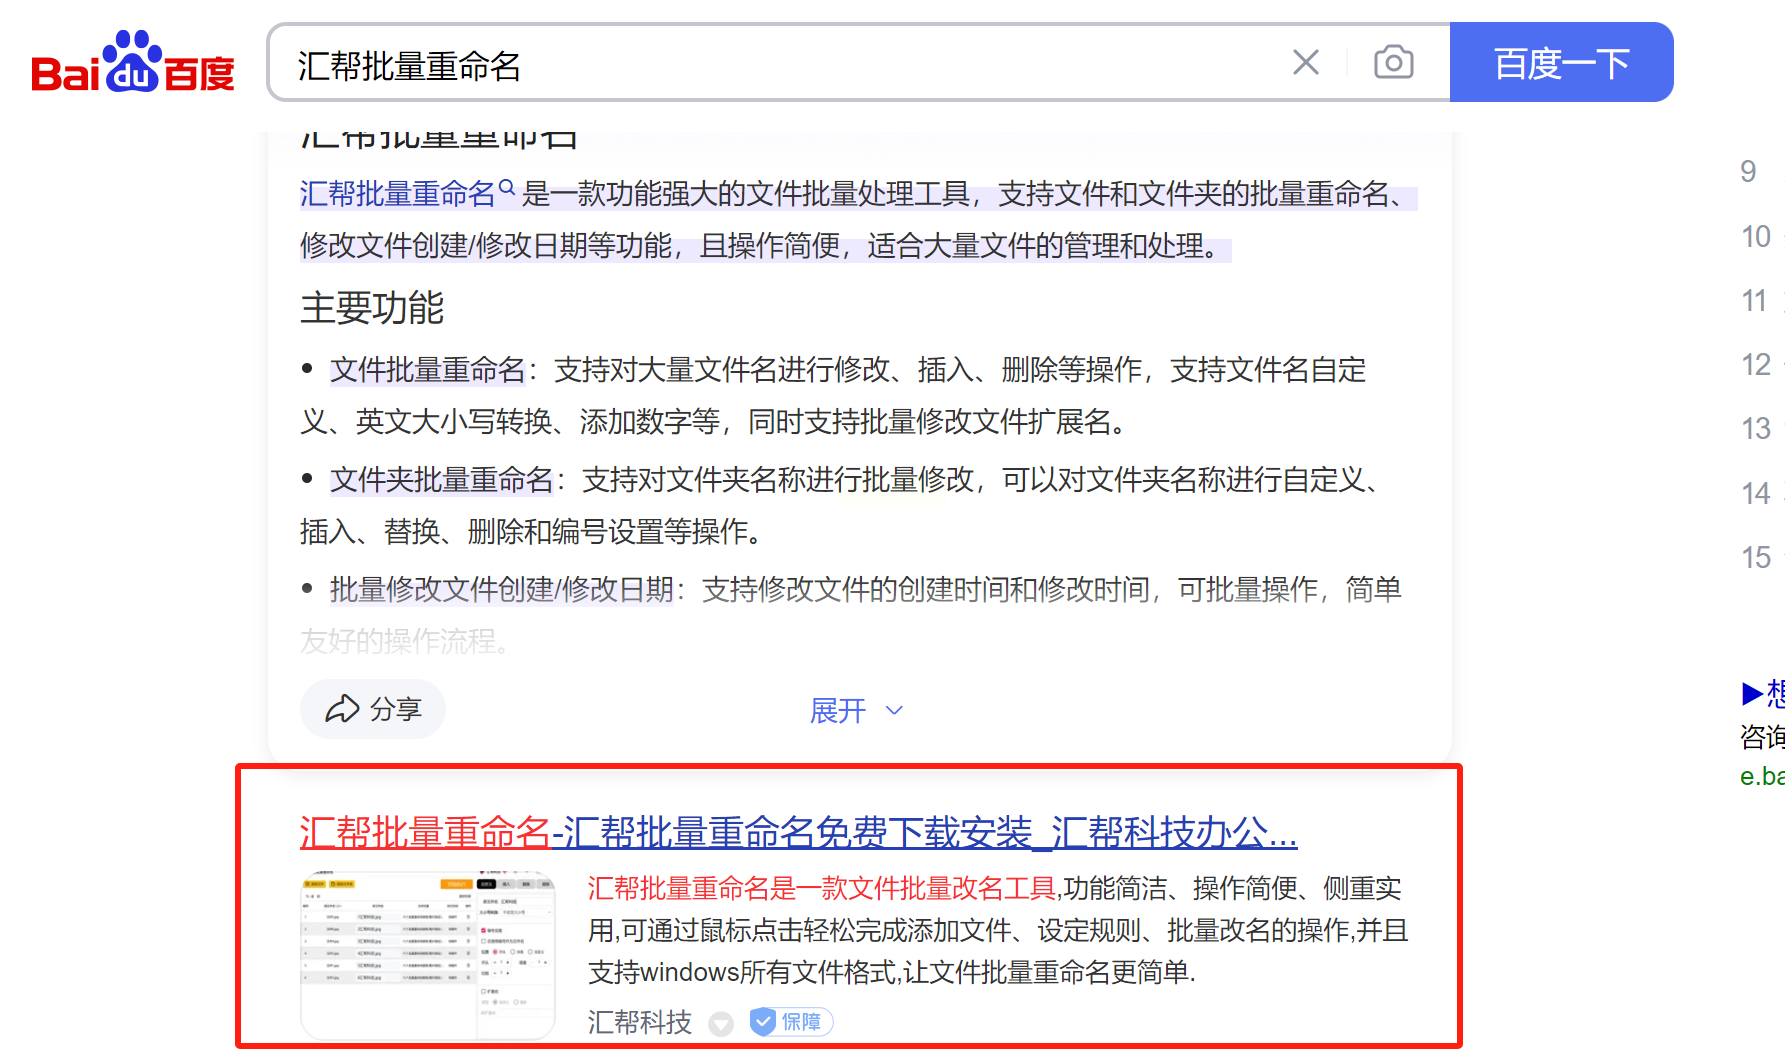Click the Baidu logo

[133, 62]
